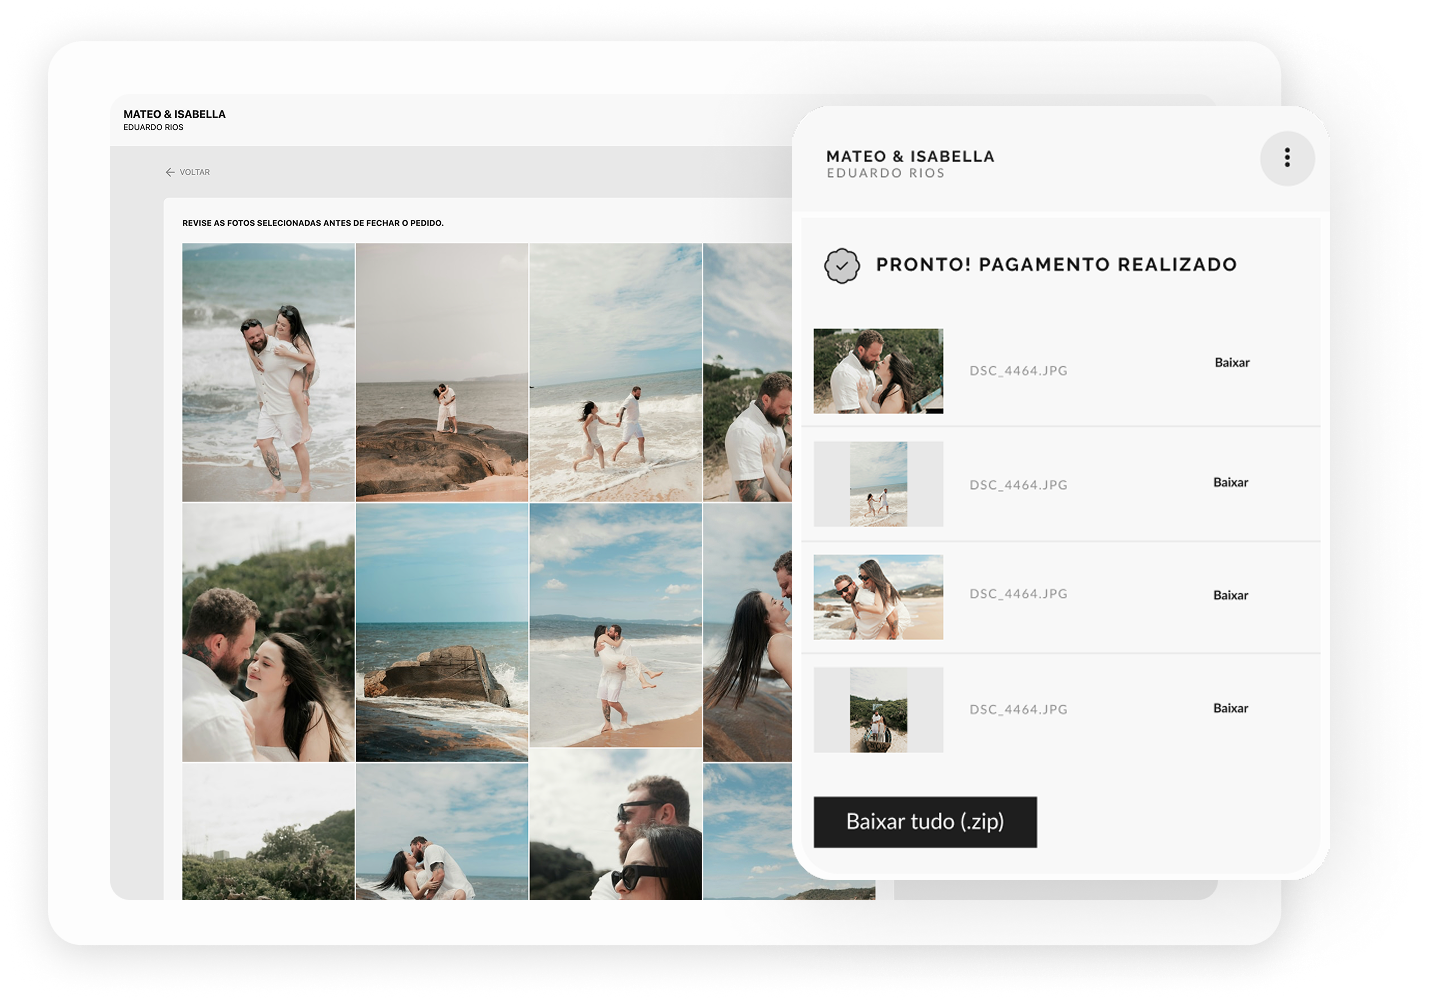Open close-up photo of bearded man and woman
1438x1001 pixels.
tap(268, 632)
